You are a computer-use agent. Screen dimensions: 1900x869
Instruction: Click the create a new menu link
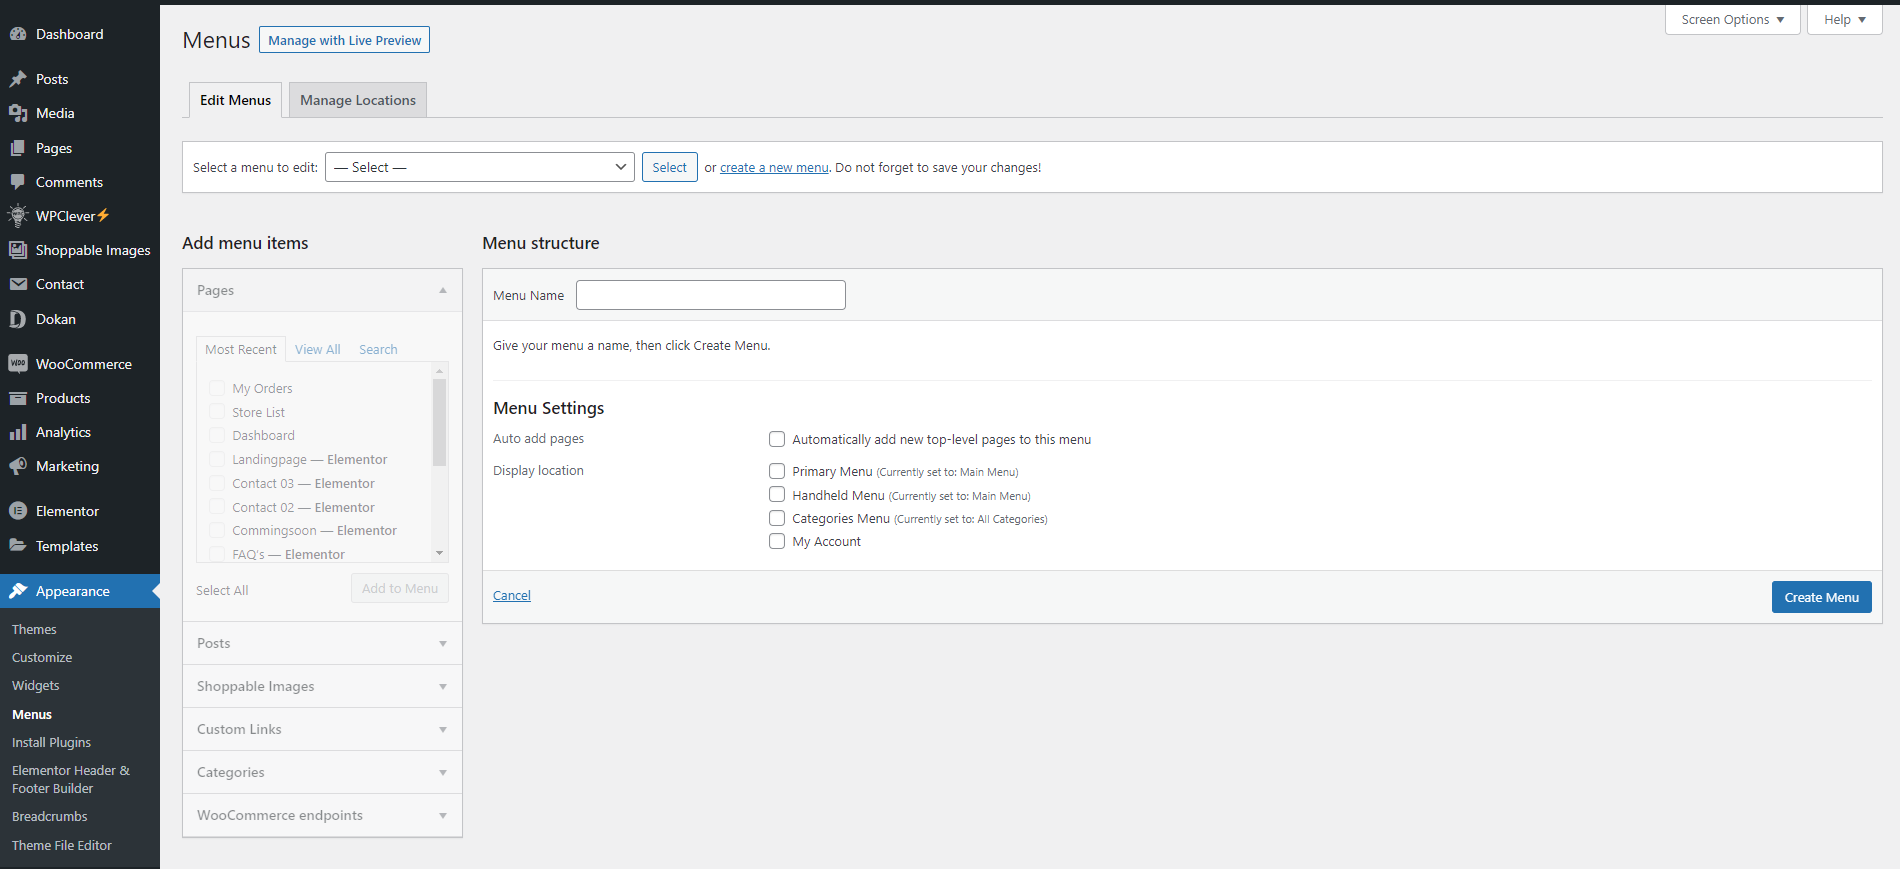tap(774, 168)
